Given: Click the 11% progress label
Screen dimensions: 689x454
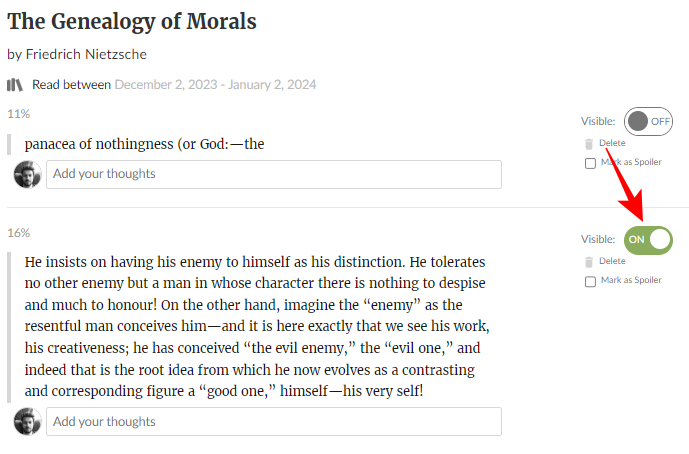Looking at the screenshot, I should tap(18, 114).
